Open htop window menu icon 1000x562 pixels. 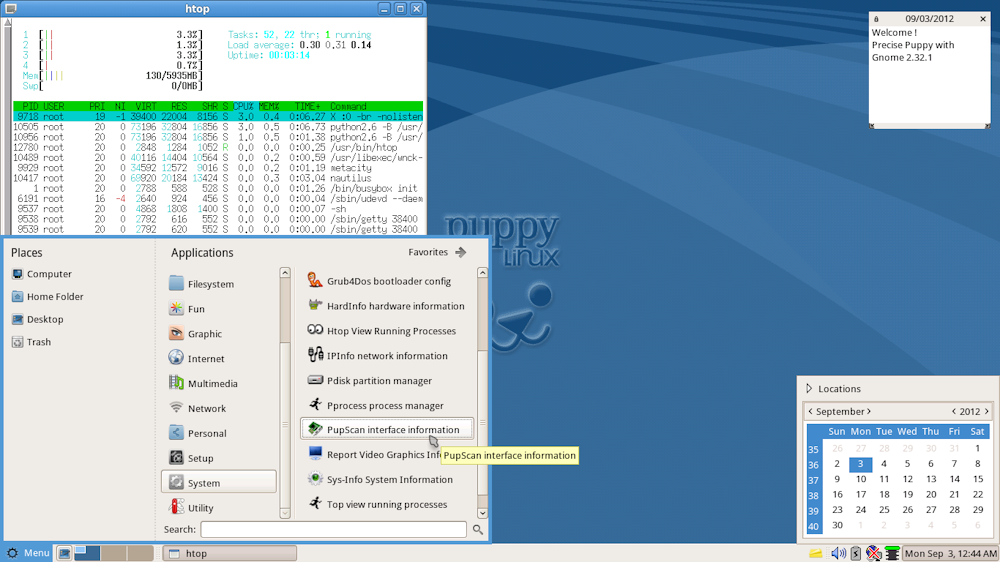pos(11,9)
